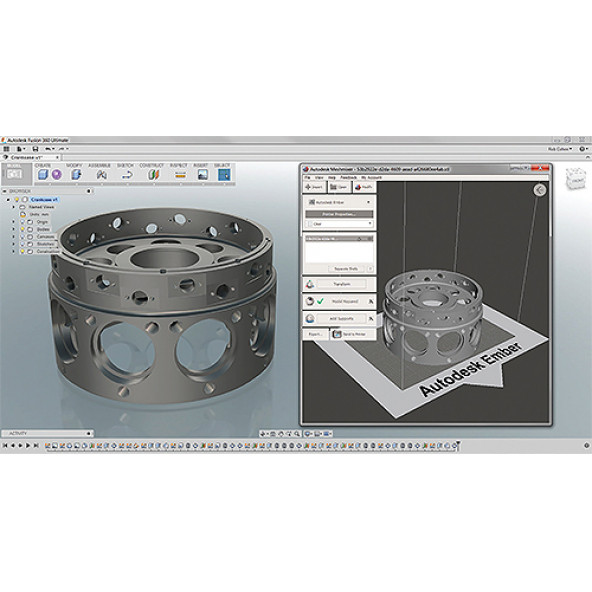
Task: Select the Inspect measure icon
Action: [180, 175]
